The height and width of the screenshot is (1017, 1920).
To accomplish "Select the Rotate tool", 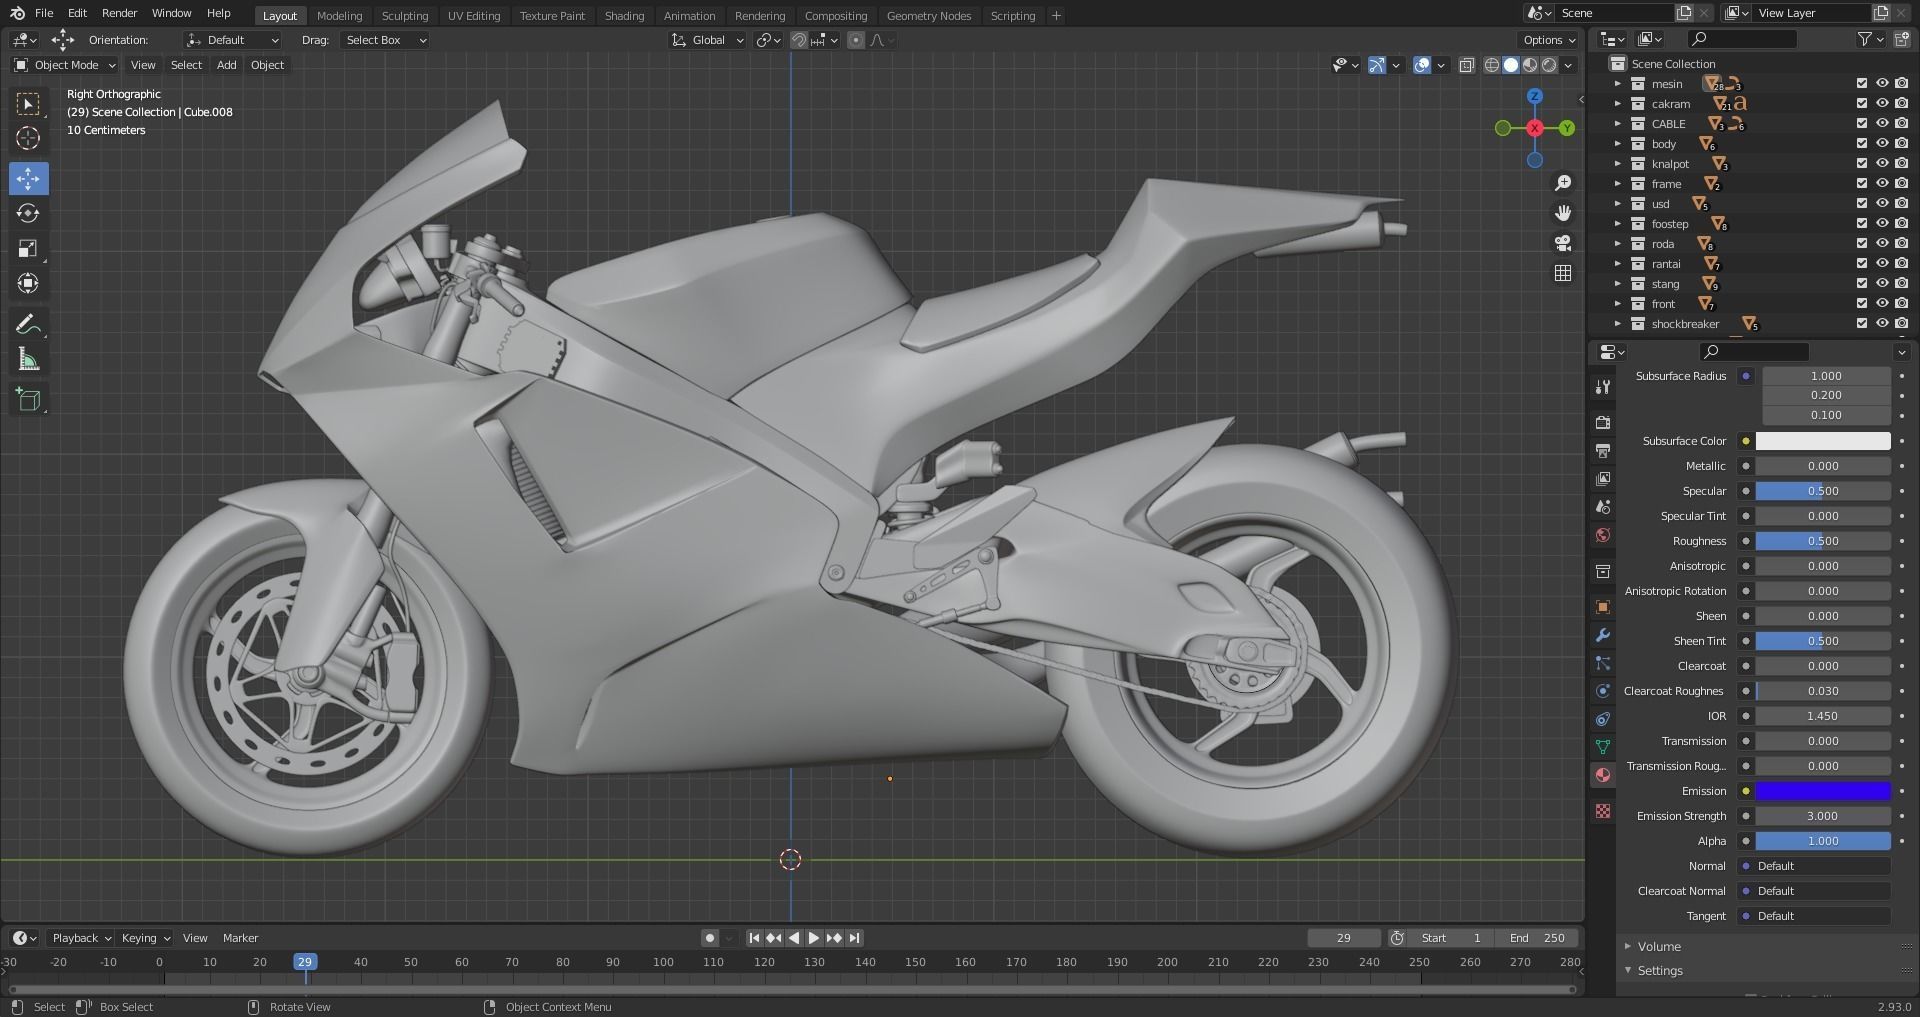I will click(28, 214).
